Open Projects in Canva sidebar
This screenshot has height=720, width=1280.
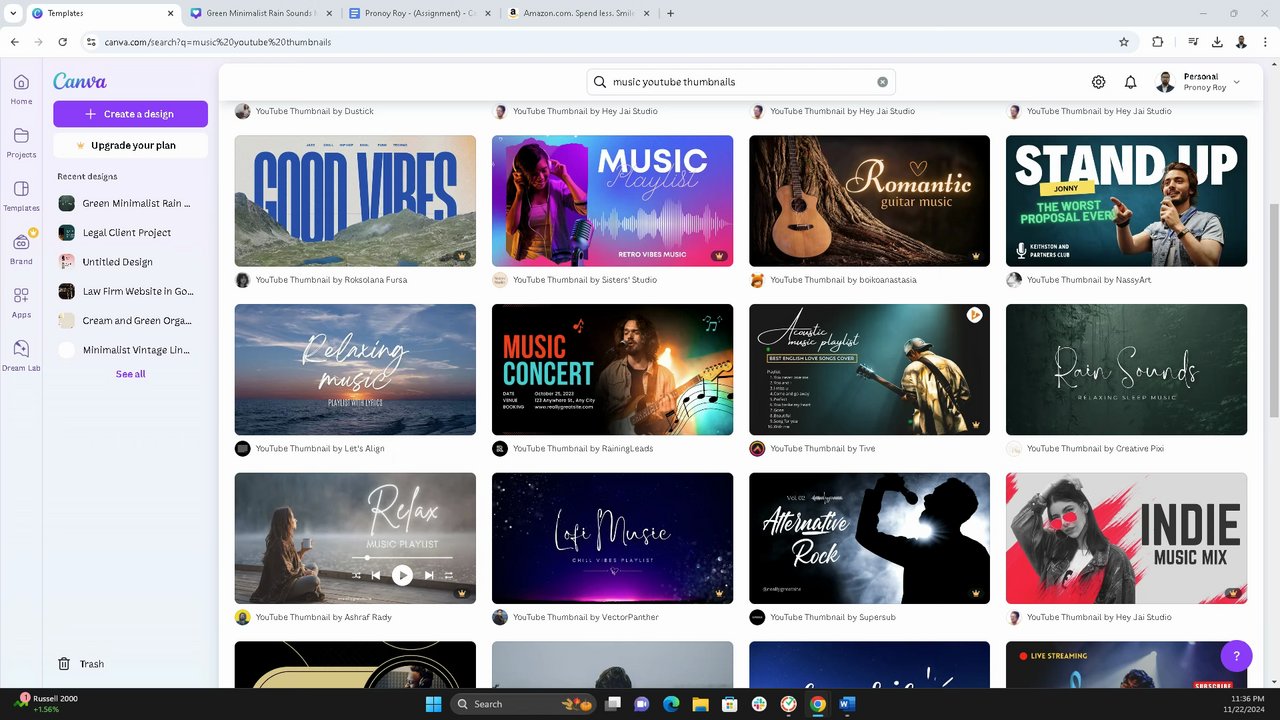point(21,142)
